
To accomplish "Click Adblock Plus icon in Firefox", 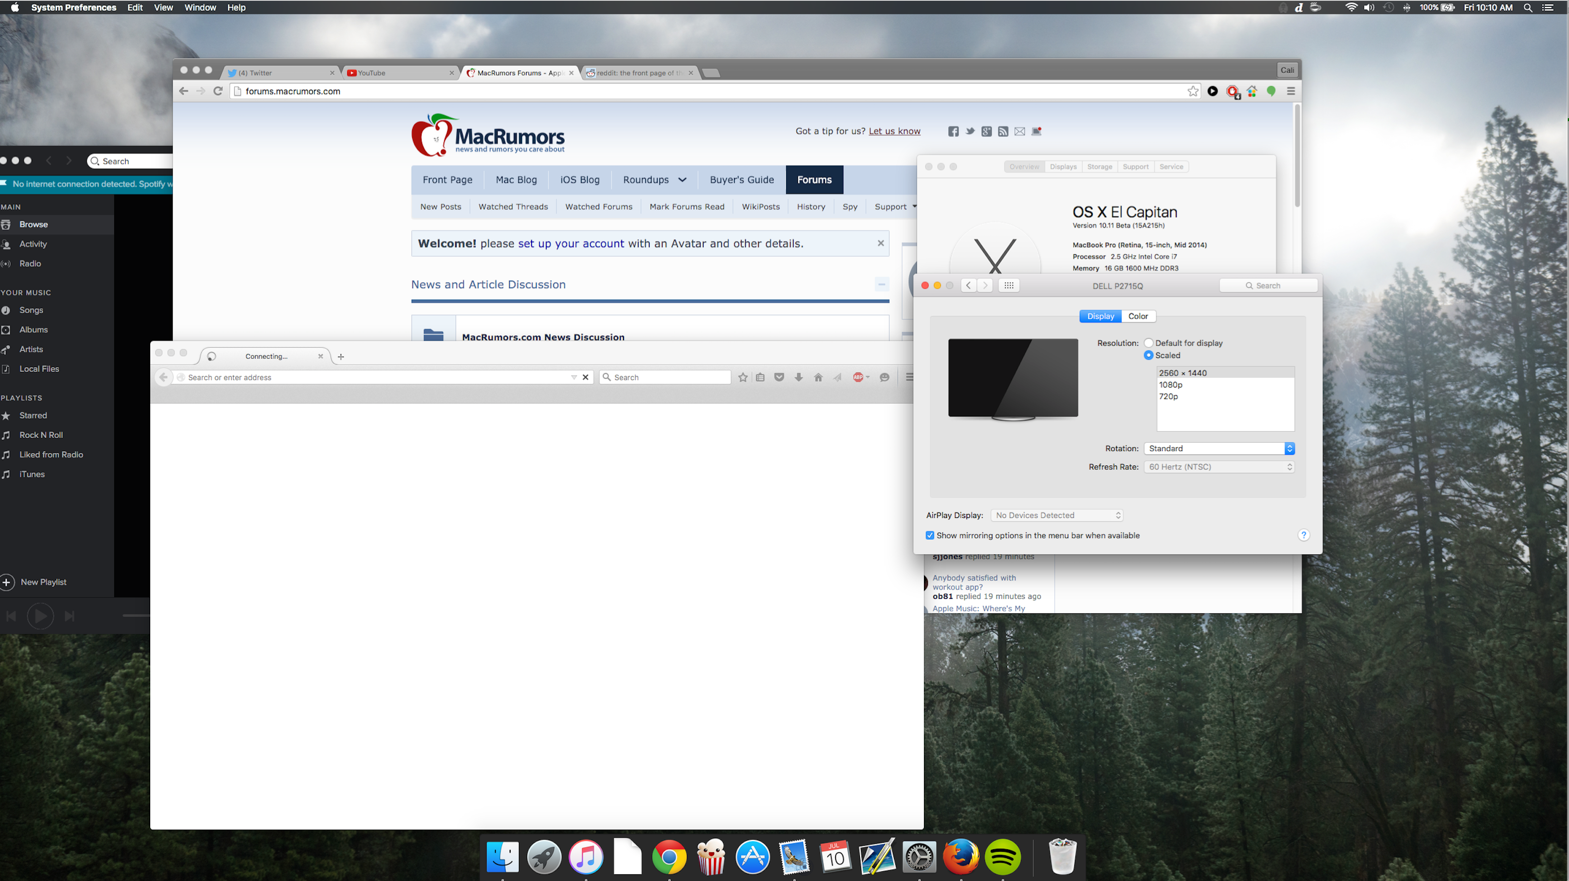I will [859, 377].
